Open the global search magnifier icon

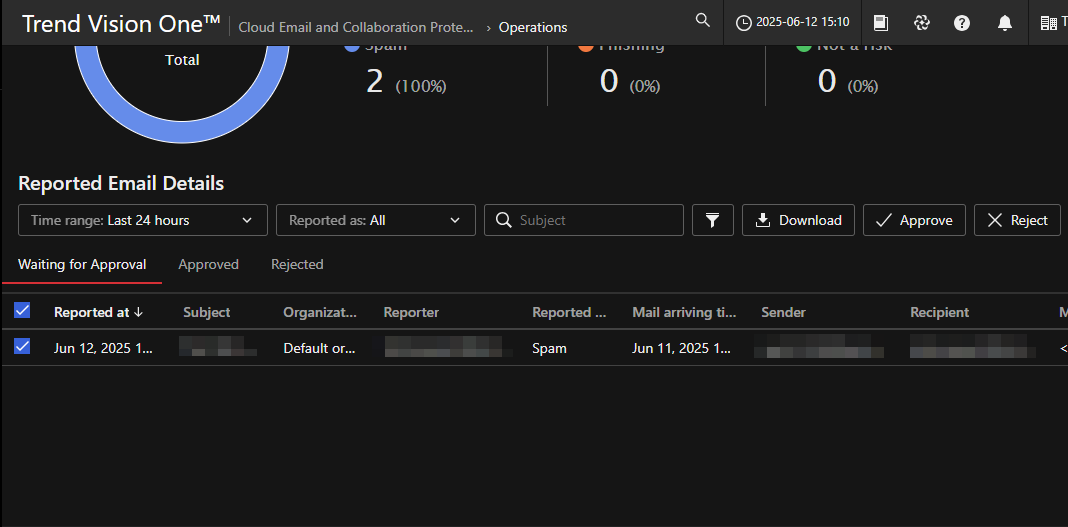[x=703, y=21]
